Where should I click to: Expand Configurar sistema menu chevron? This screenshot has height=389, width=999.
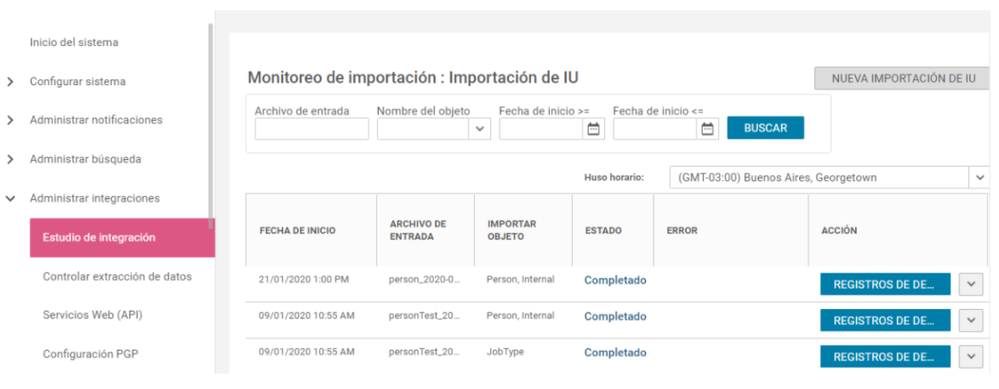tap(10, 82)
